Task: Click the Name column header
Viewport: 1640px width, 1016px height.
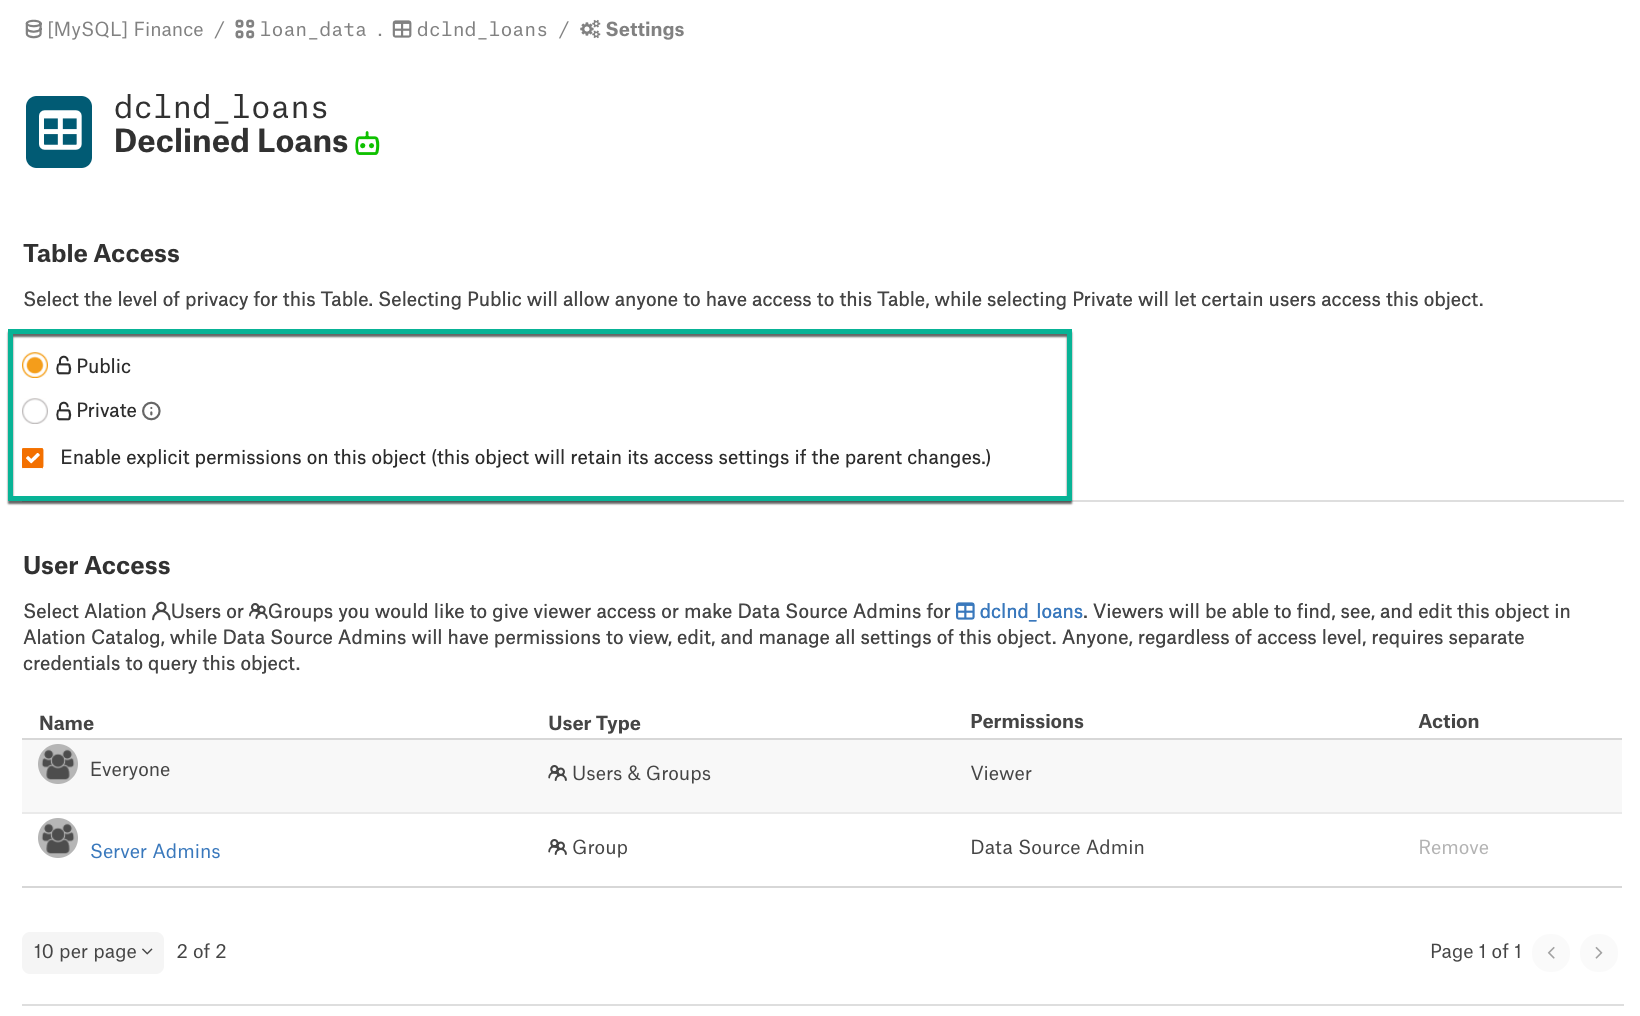Action: (66, 723)
